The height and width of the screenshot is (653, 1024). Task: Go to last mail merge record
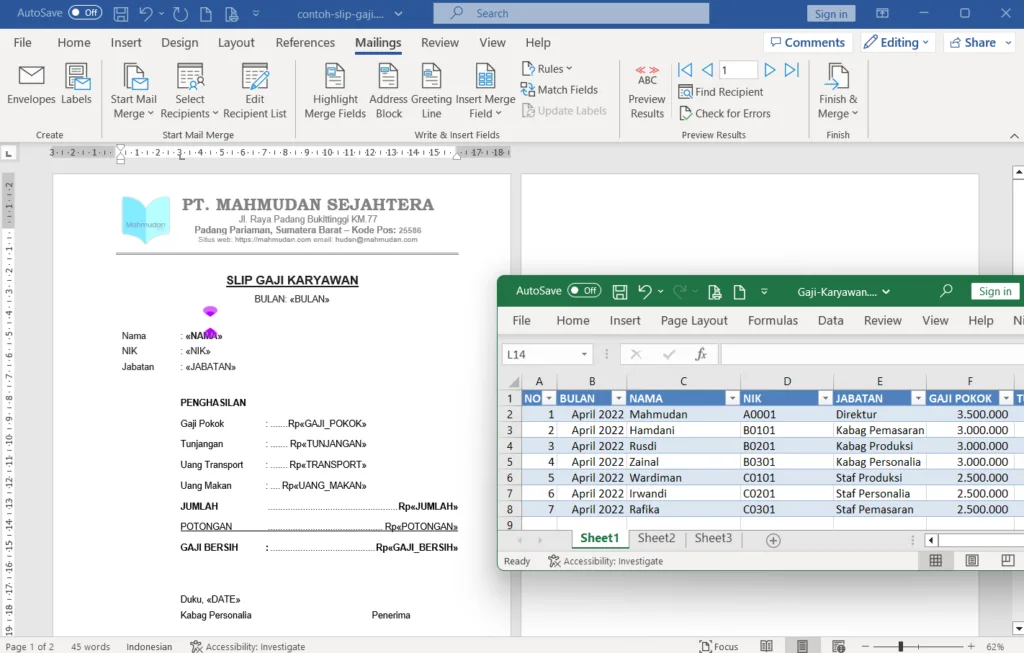(792, 70)
